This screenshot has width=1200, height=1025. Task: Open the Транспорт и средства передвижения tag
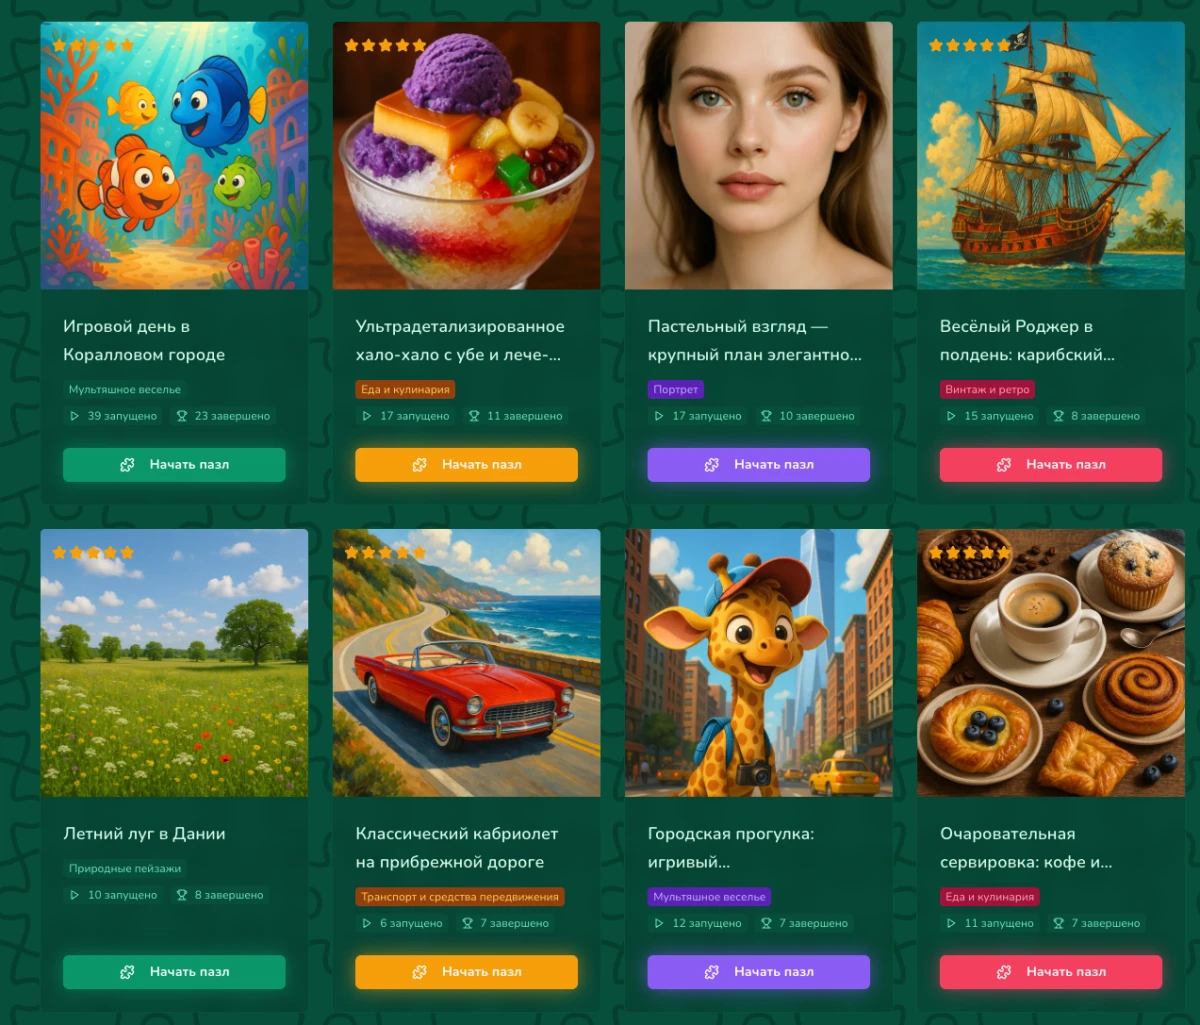(460, 897)
